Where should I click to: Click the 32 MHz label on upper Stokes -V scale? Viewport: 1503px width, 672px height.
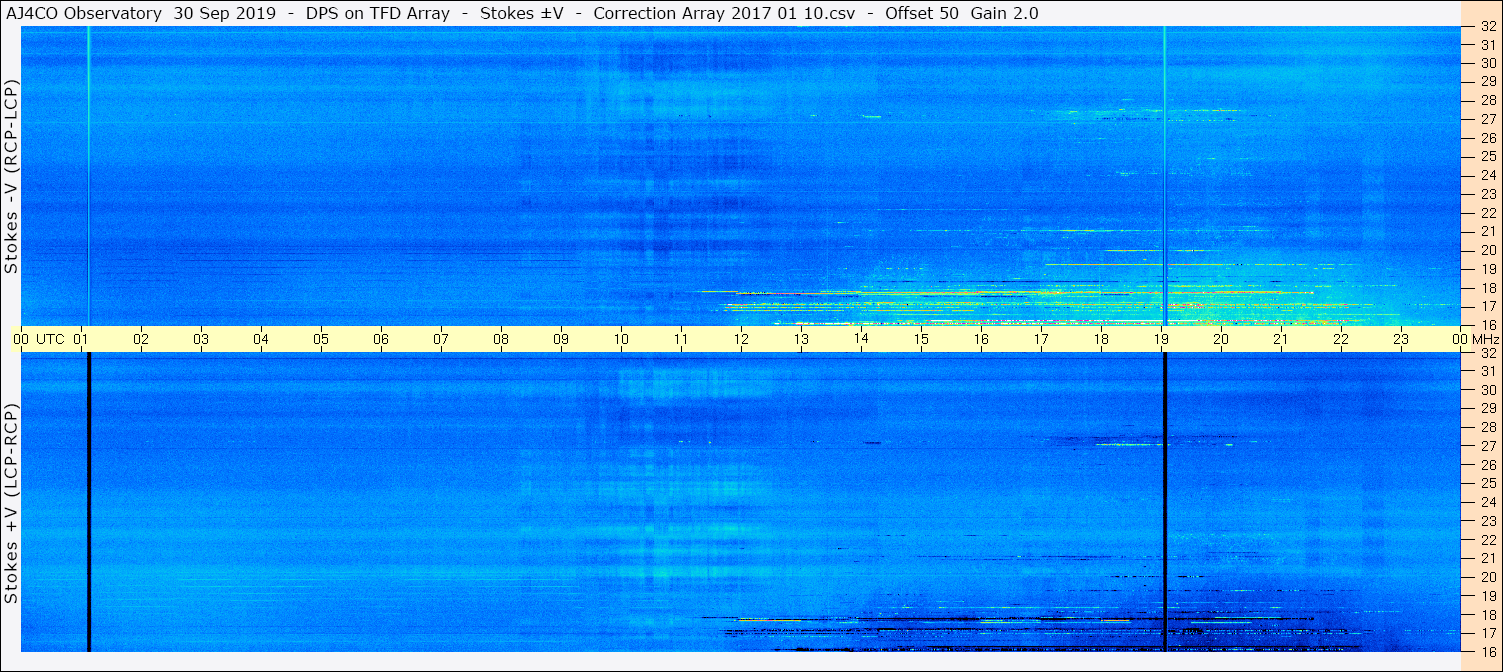coord(1488,27)
